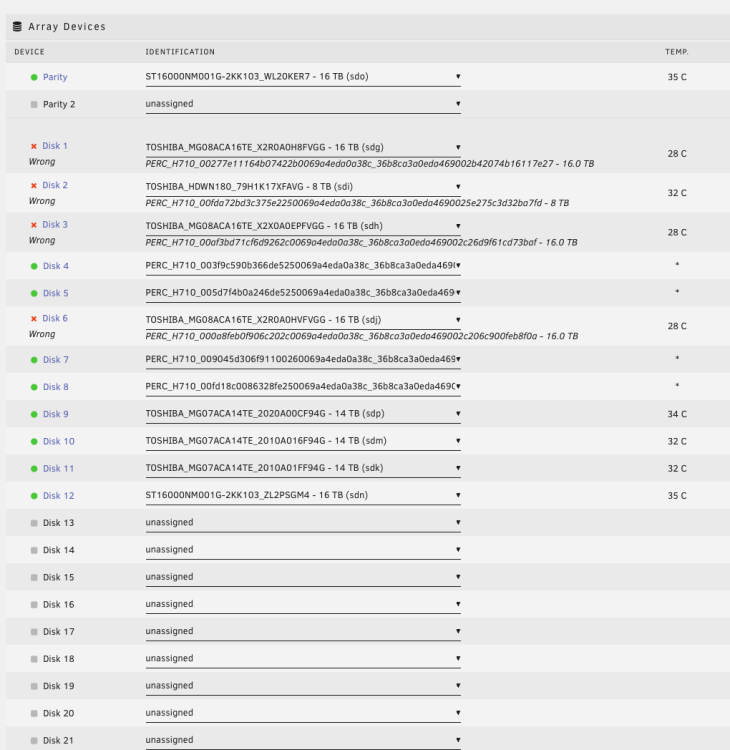Open the Disk 9 link

[x=55, y=414]
